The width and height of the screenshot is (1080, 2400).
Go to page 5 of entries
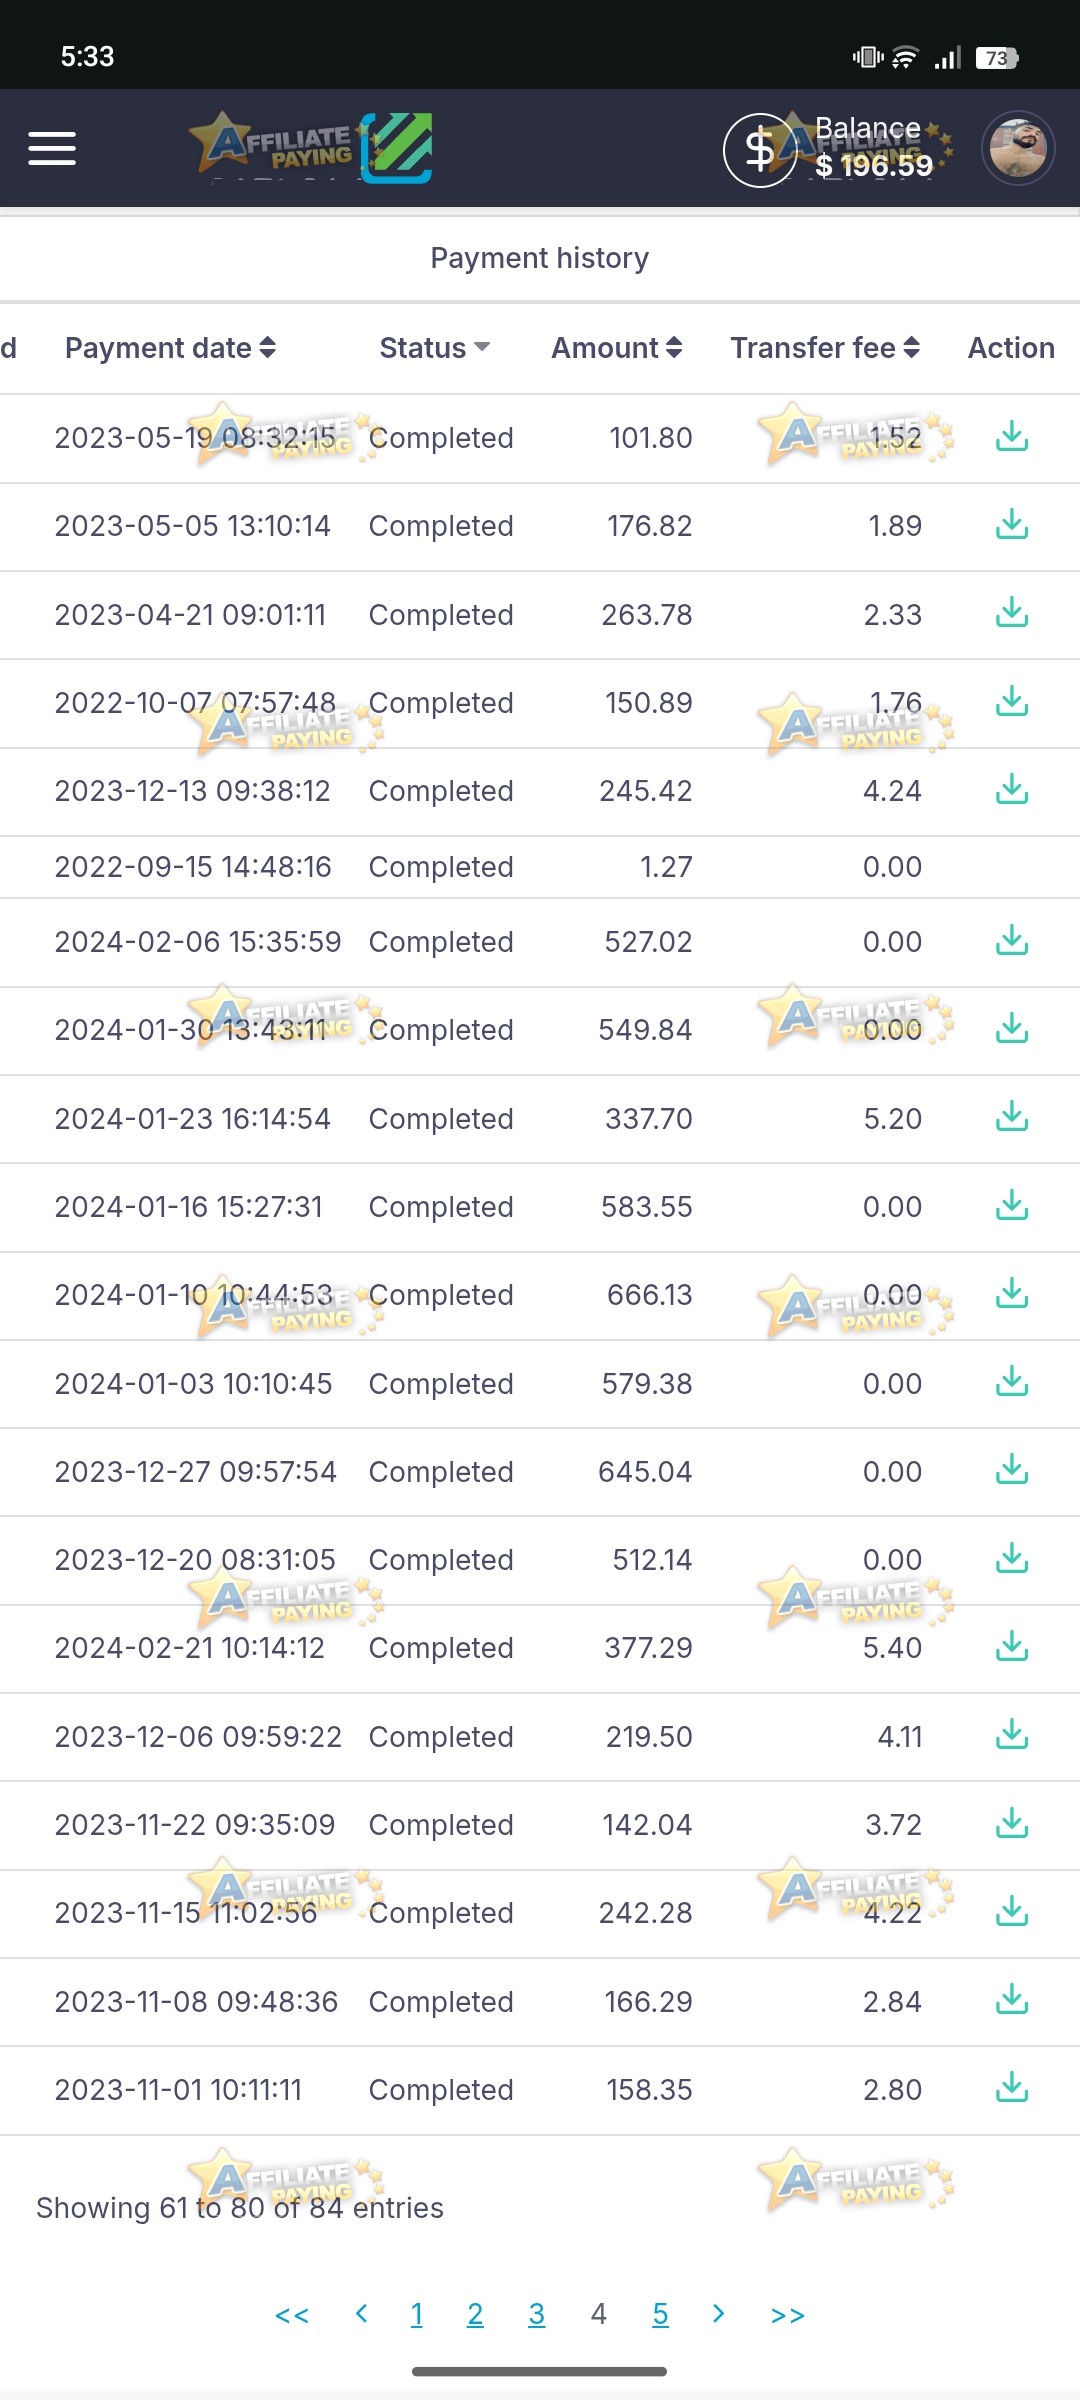point(660,2314)
